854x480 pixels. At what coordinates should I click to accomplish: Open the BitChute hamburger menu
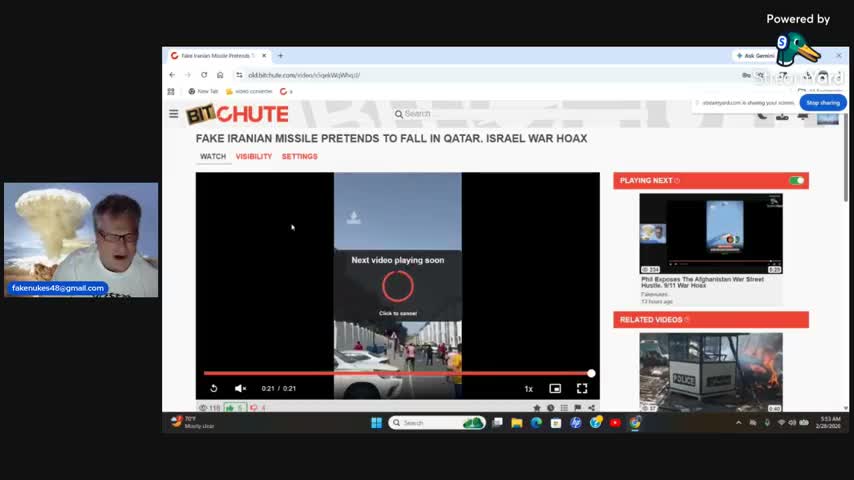pos(173,114)
